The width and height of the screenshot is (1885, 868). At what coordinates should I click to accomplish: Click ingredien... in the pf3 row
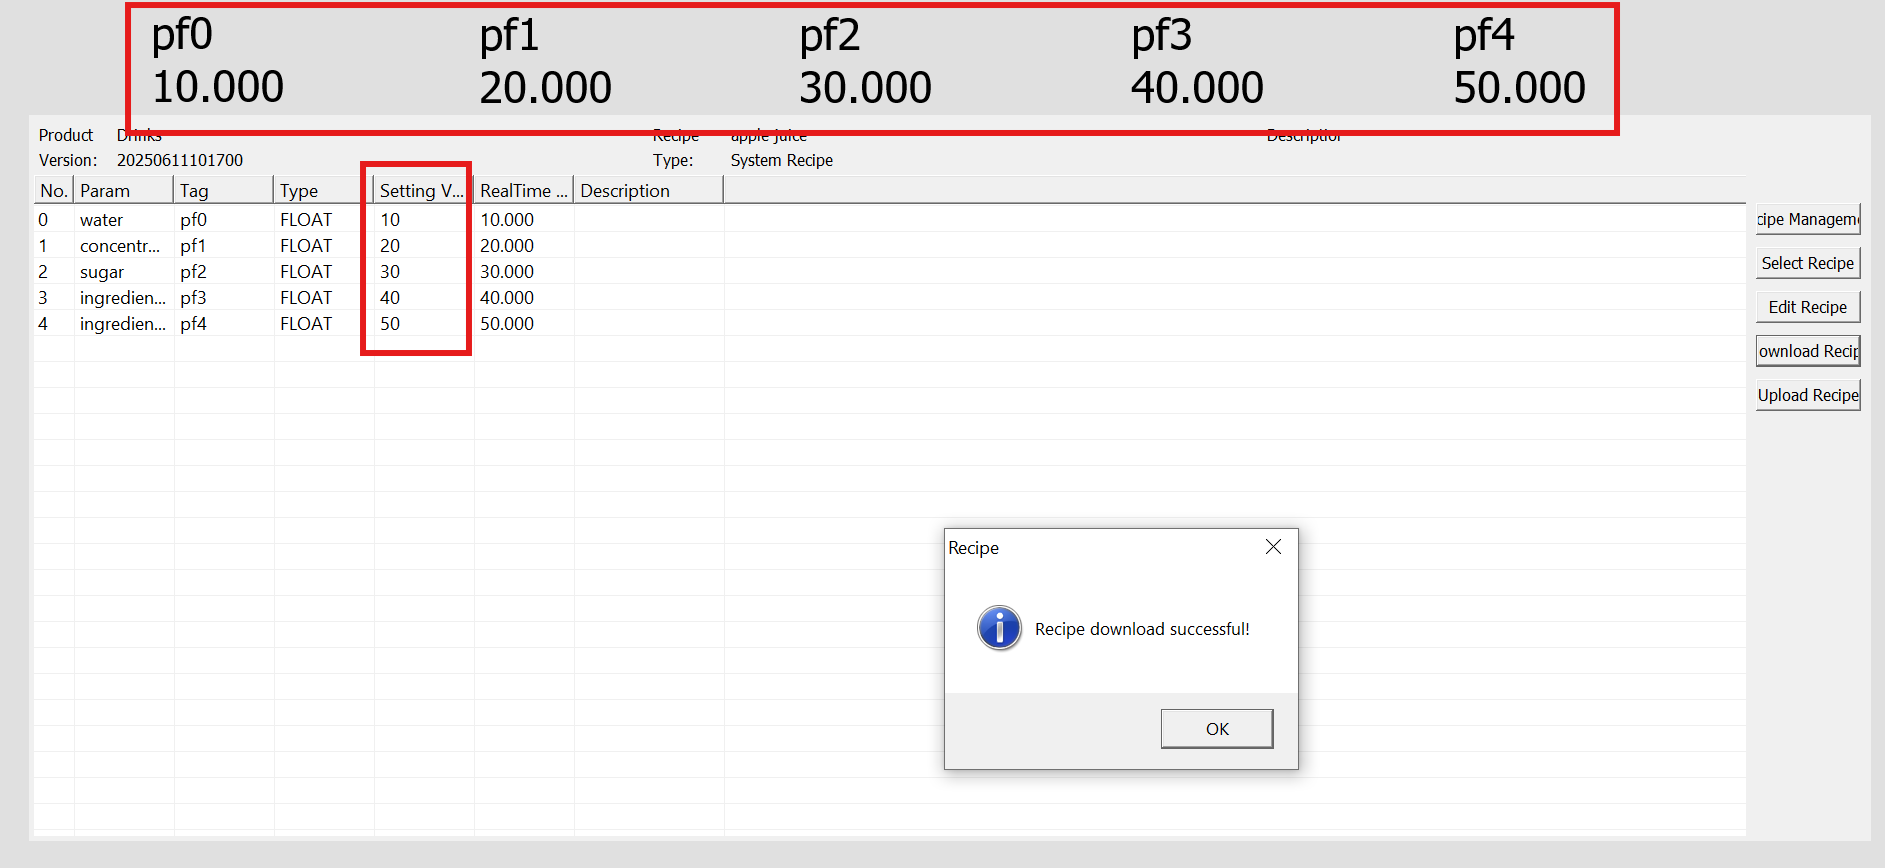click(123, 298)
